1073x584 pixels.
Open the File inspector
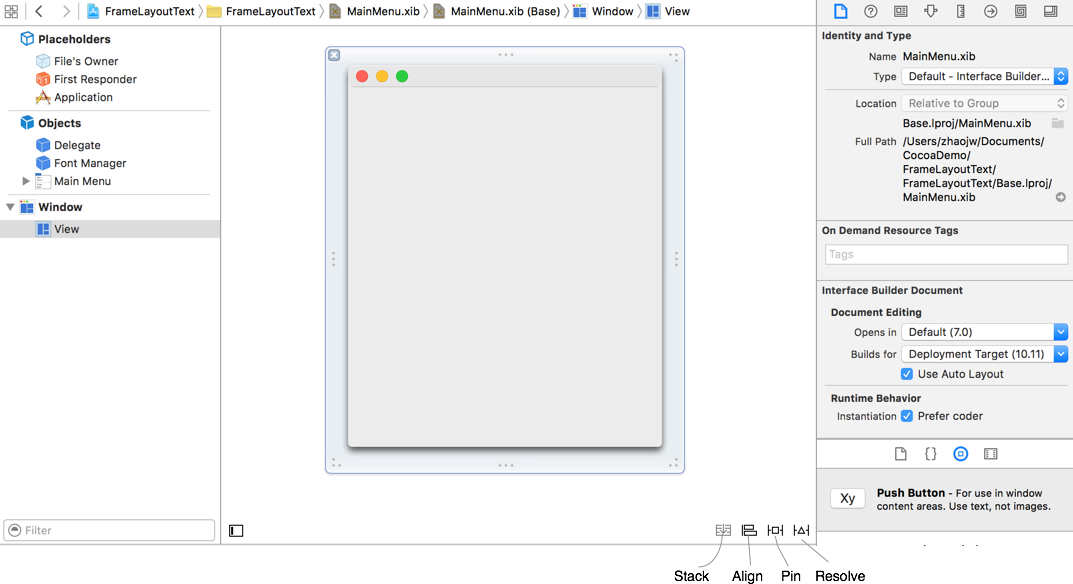[x=841, y=11]
